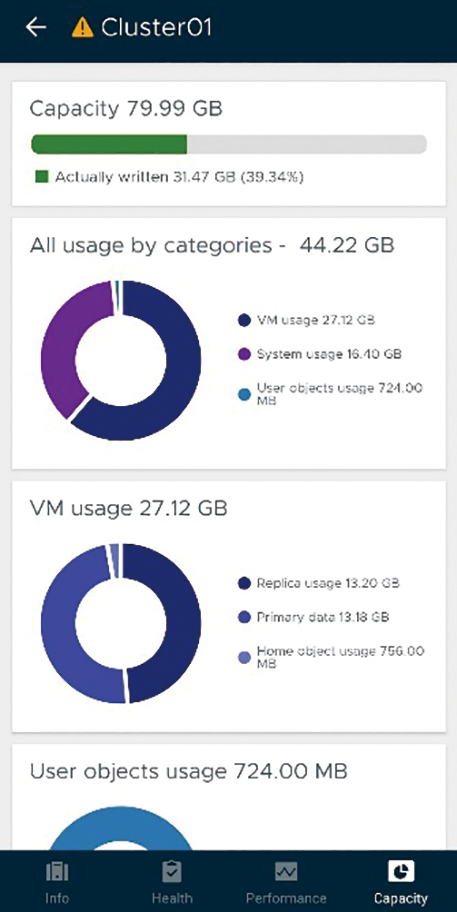The image size is (457, 912).
Task: Select the Capacity pie icon
Action: 401,871
